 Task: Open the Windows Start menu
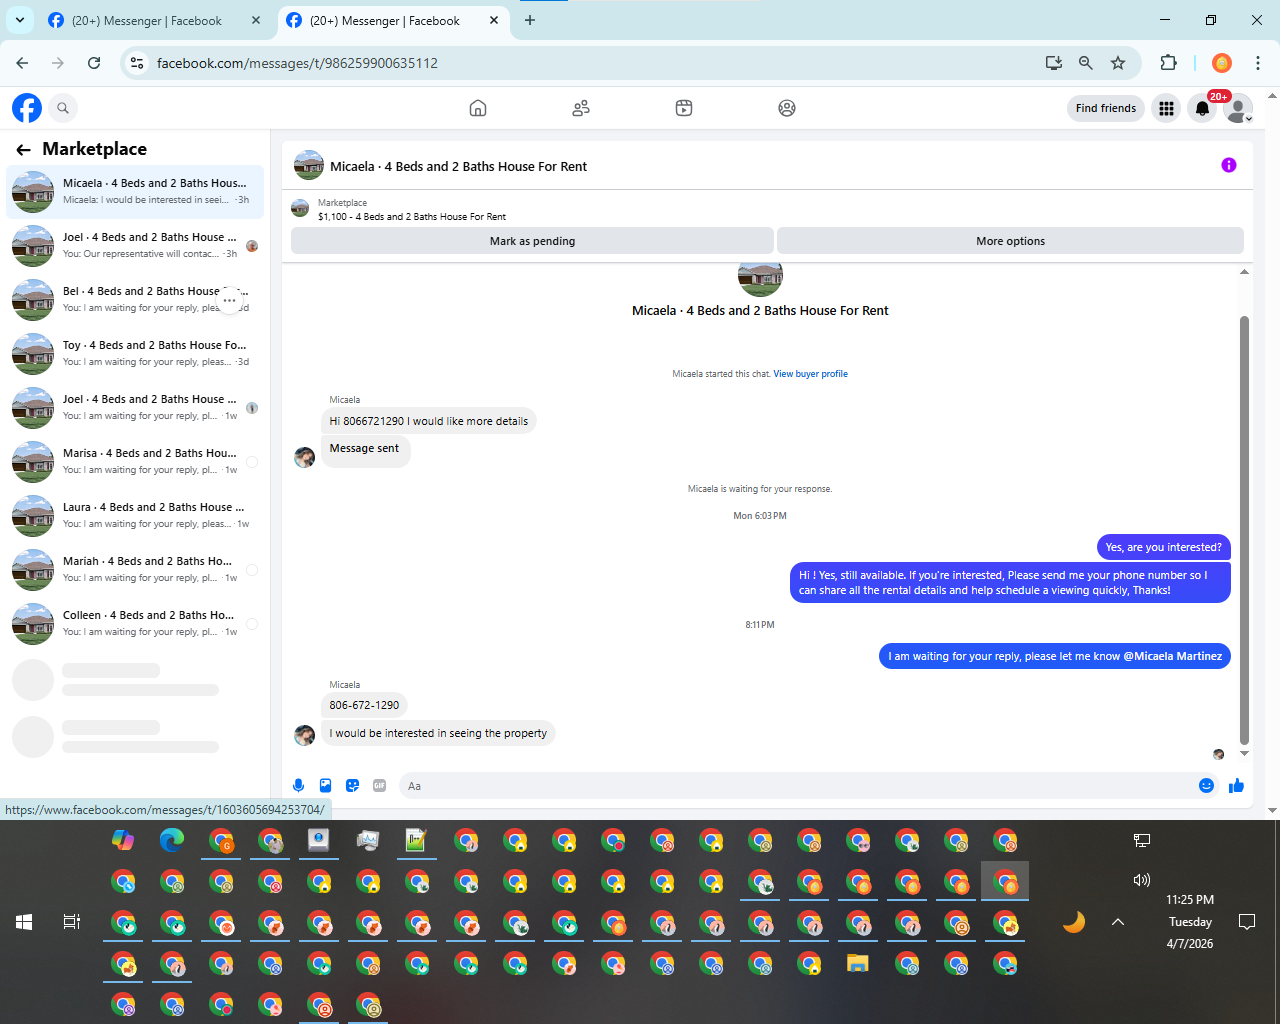pos(24,922)
